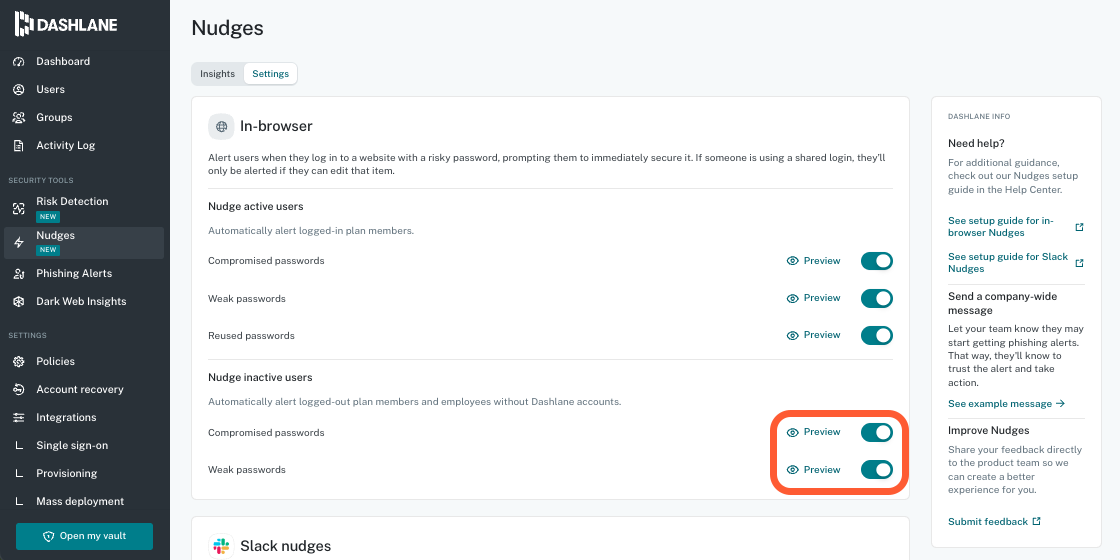Disable inactive users Compromised passwords toggle
Image resolution: width=1120 pixels, height=560 pixels.
tap(876, 432)
